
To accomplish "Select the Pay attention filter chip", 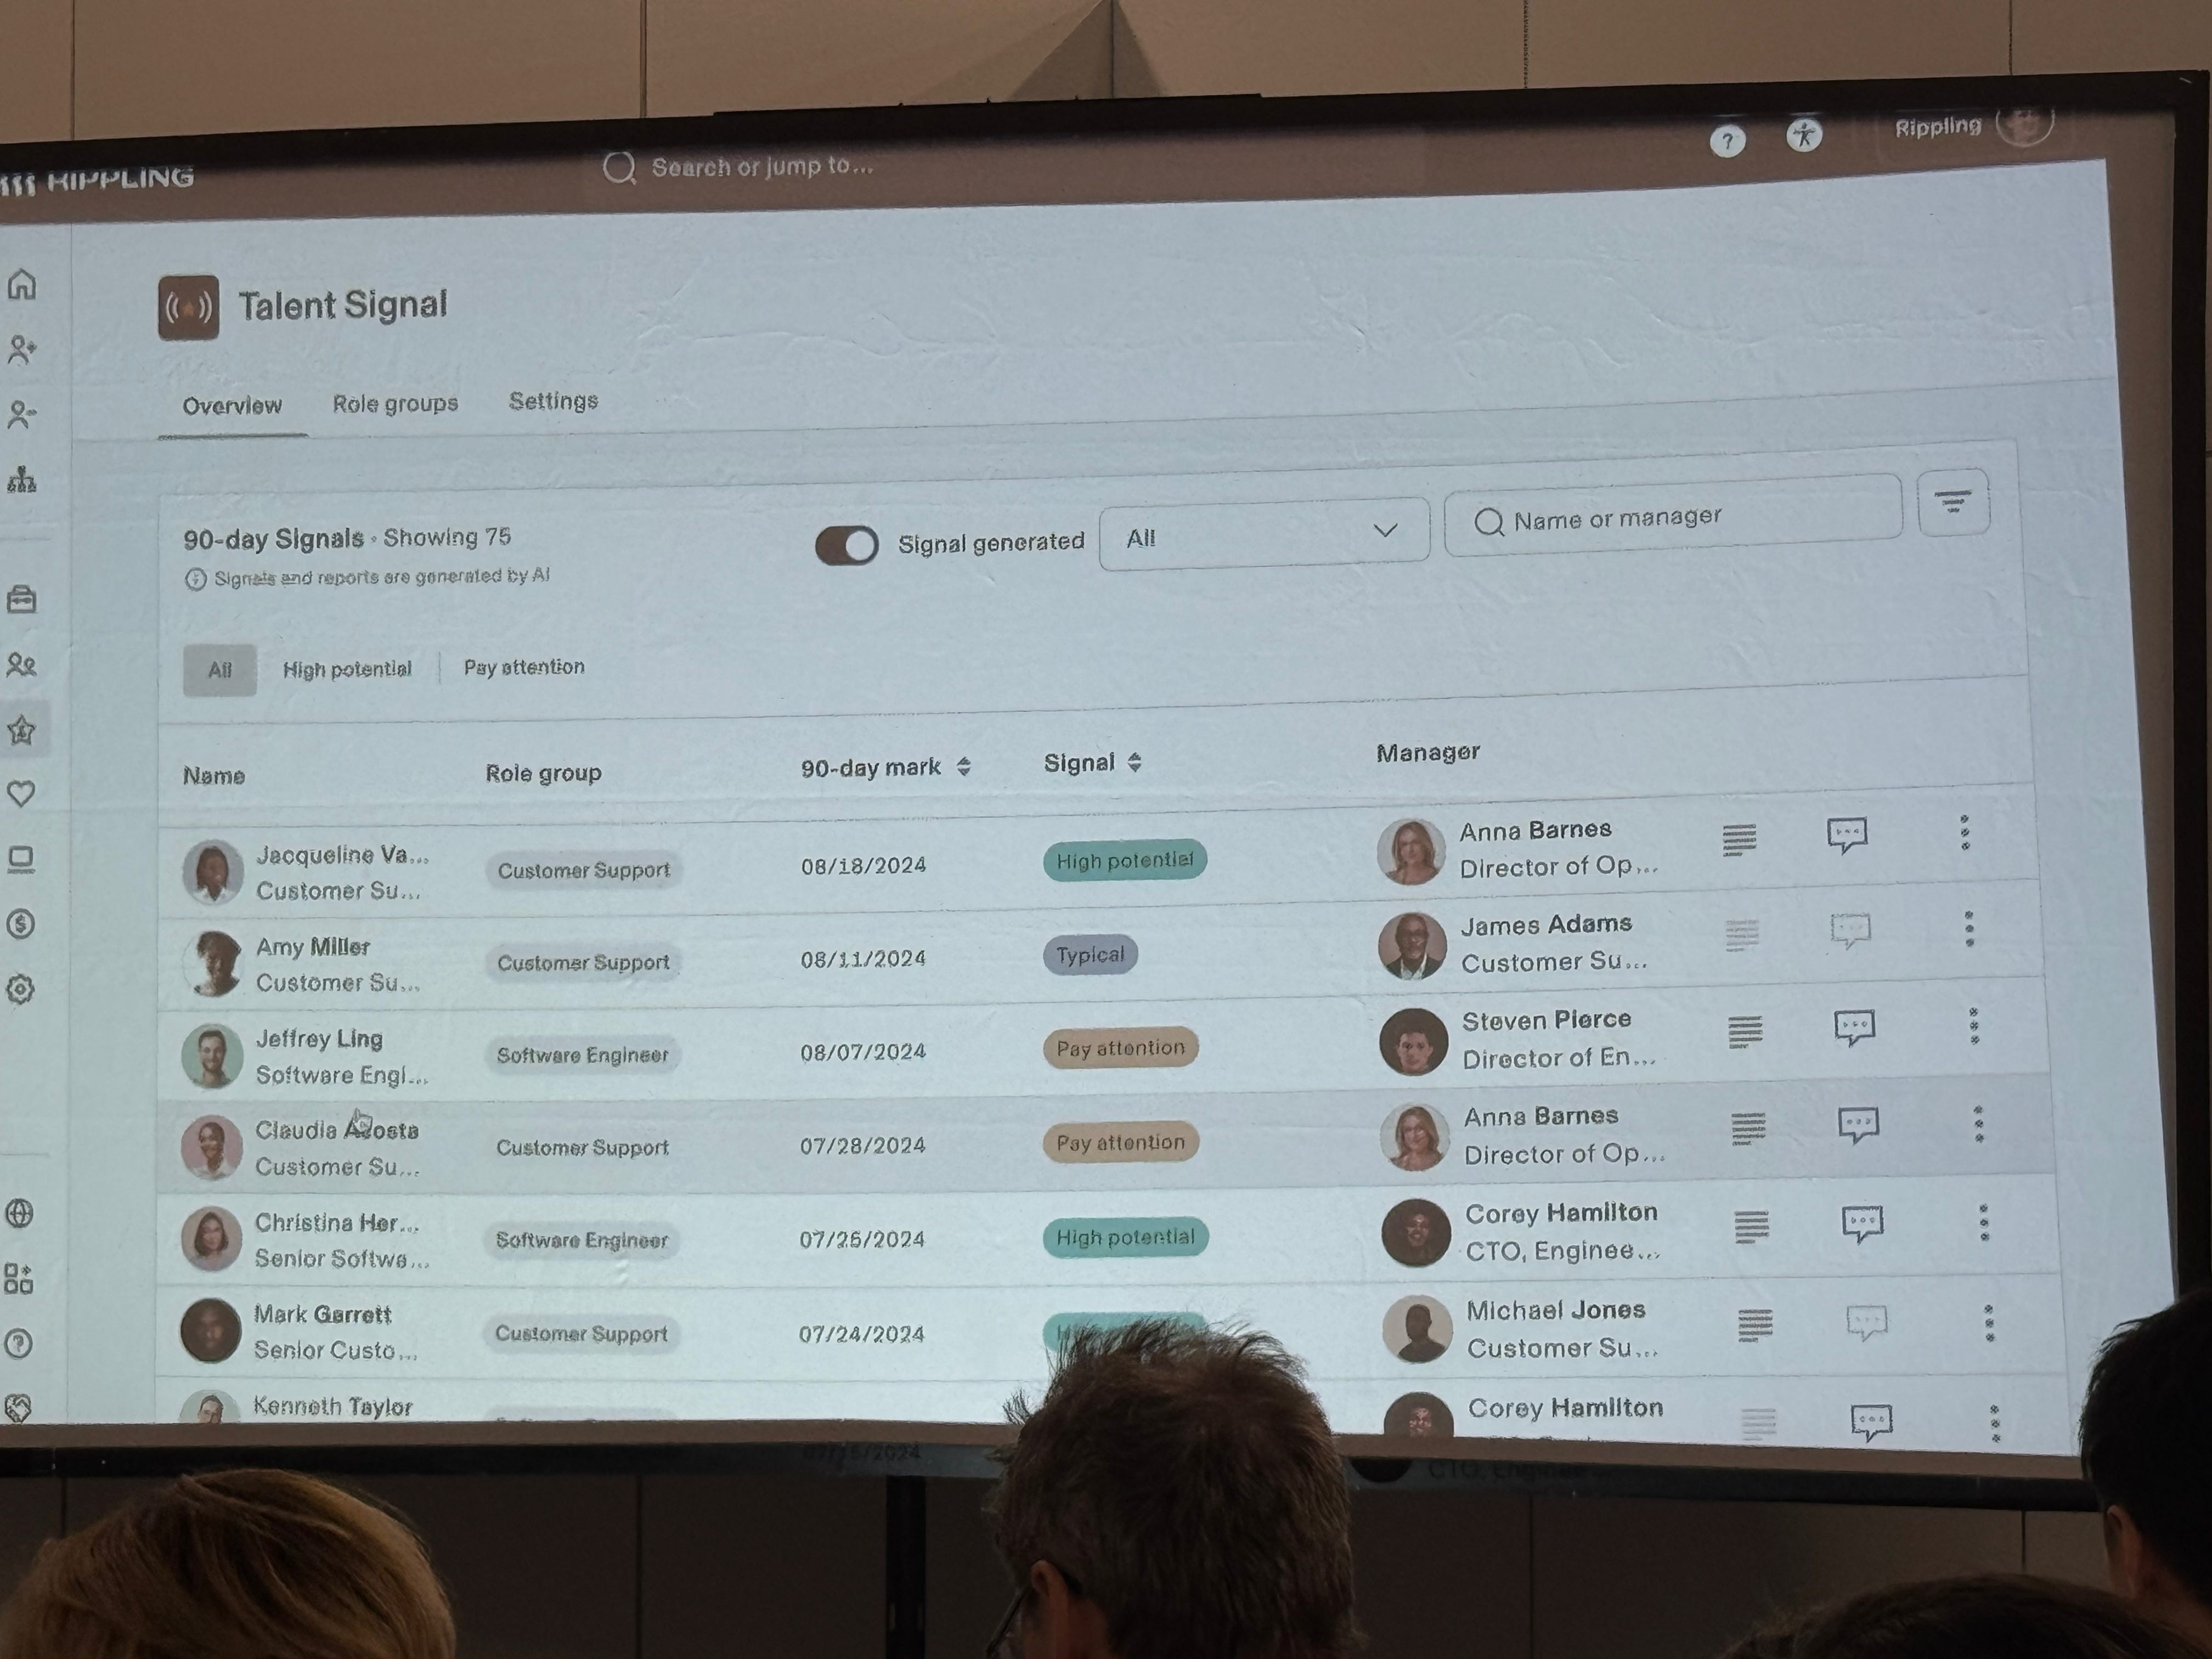I will coord(524,667).
